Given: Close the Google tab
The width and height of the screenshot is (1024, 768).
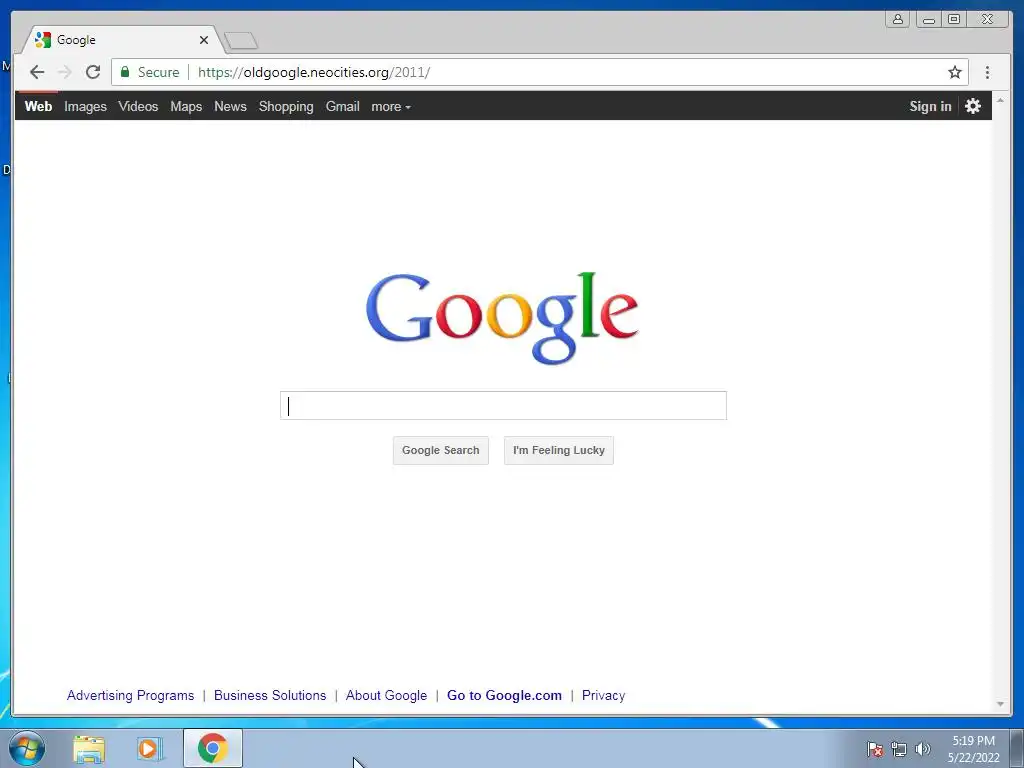Looking at the screenshot, I should click(x=204, y=40).
